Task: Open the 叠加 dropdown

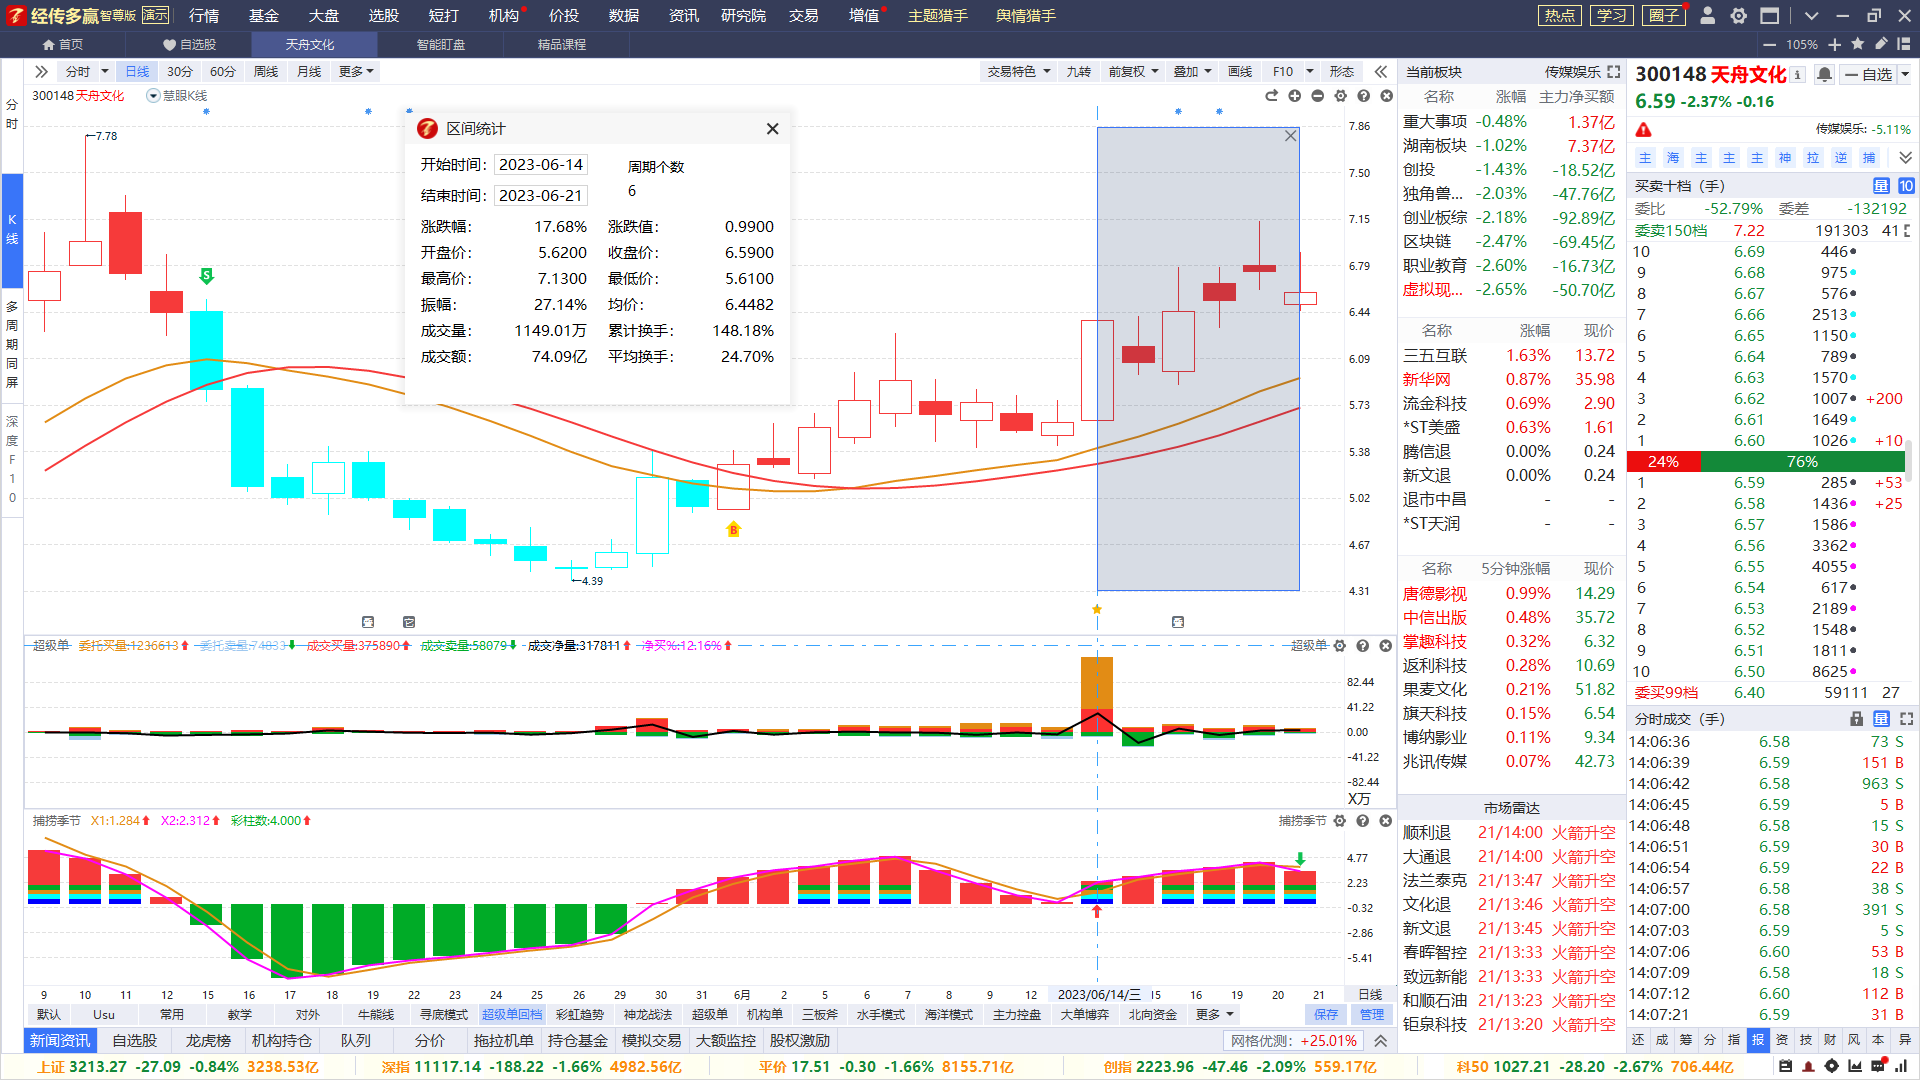Action: tap(1192, 72)
